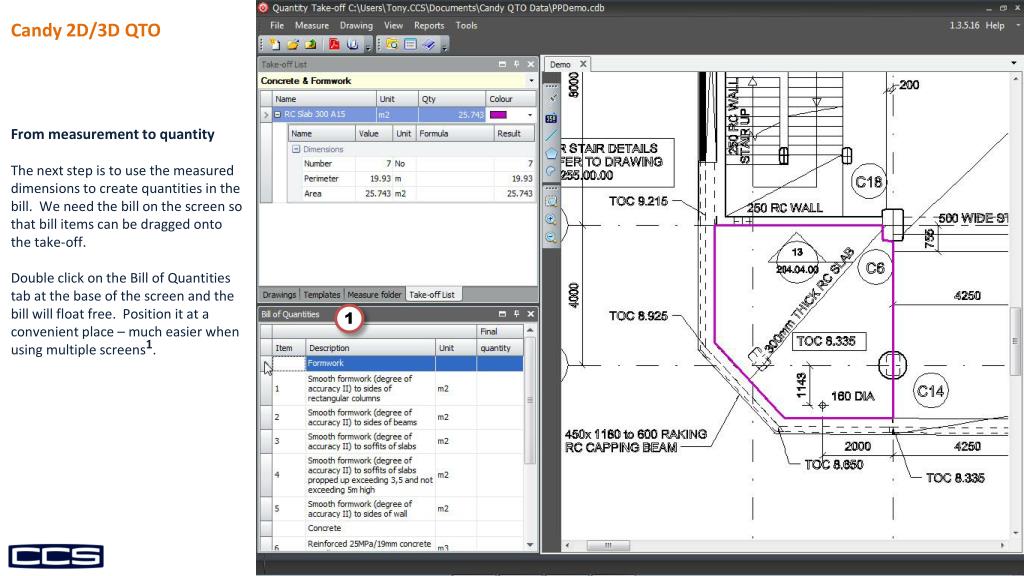The height and width of the screenshot is (576, 1024).
Task: Pin the Take-off List panel
Action: [x=517, y=64]
